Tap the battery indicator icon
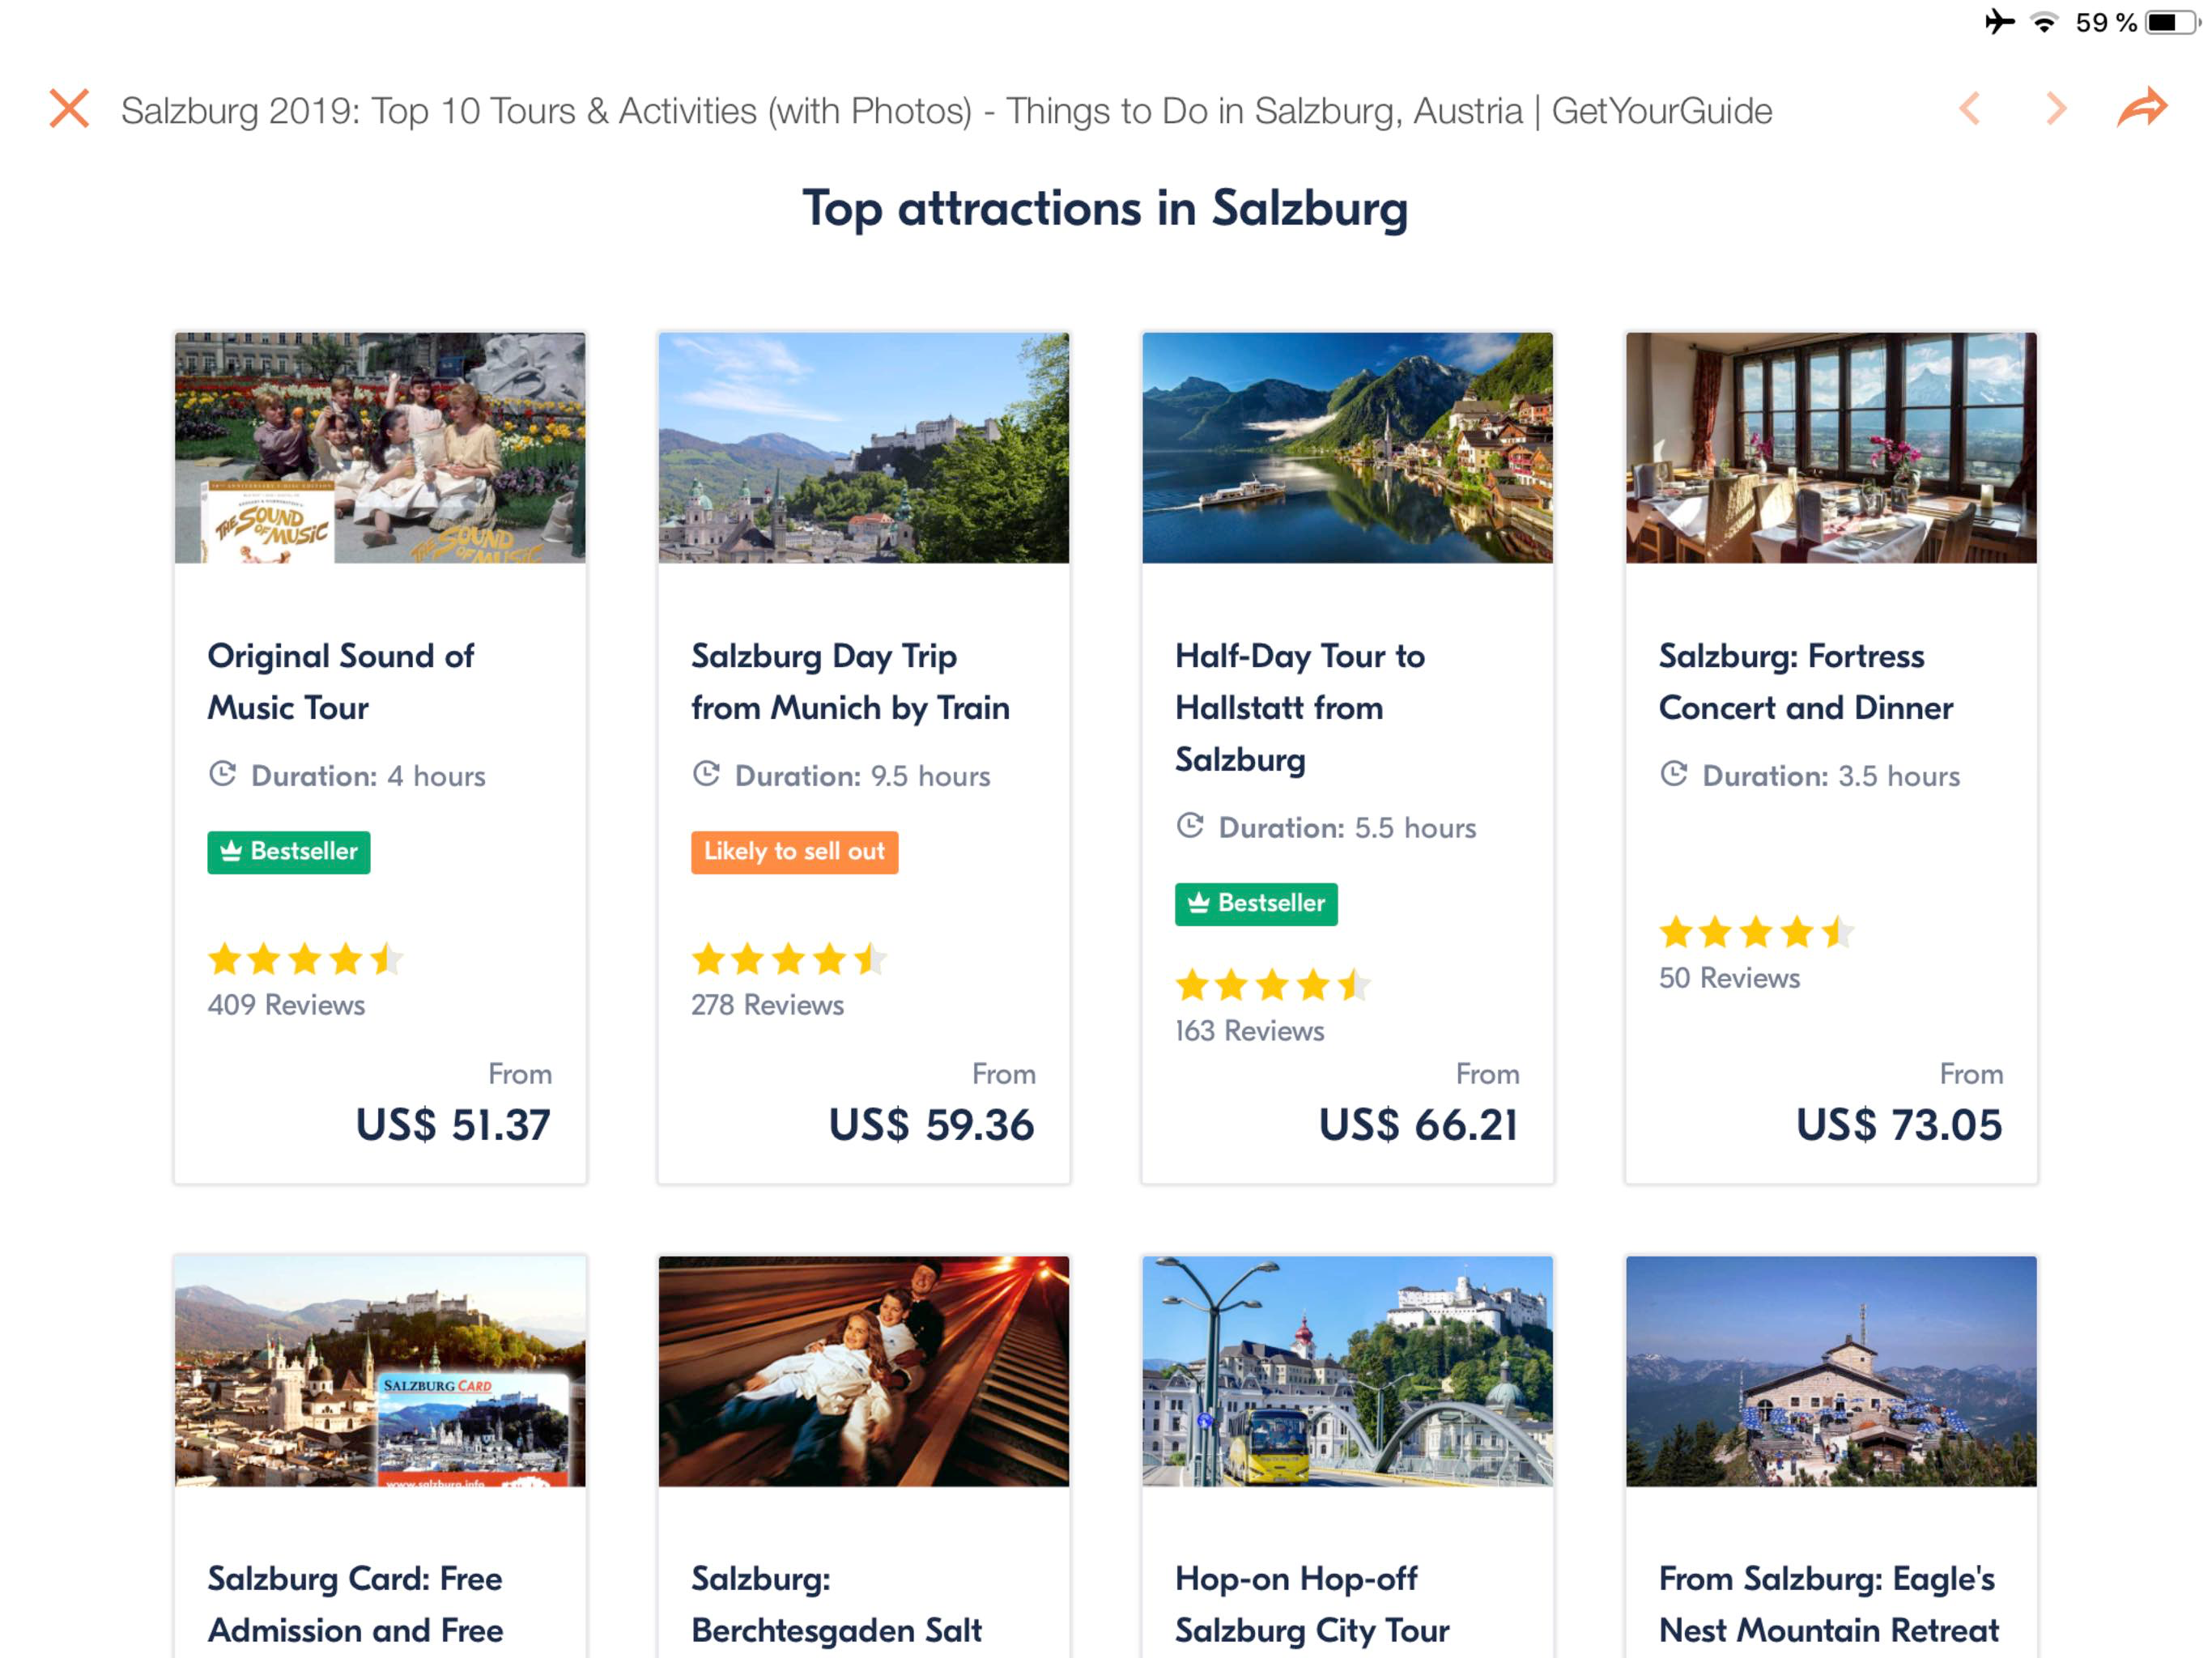2212x1658 pixels. pyautogui.click(x=2171, y=22)
